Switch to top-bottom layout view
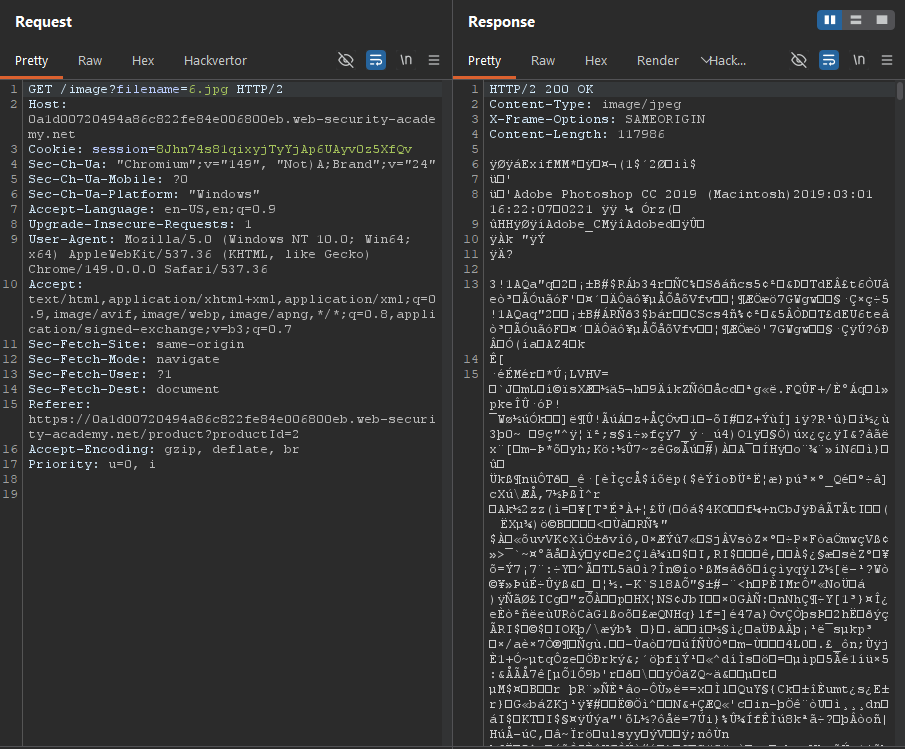905x749 pixels. 856,20
